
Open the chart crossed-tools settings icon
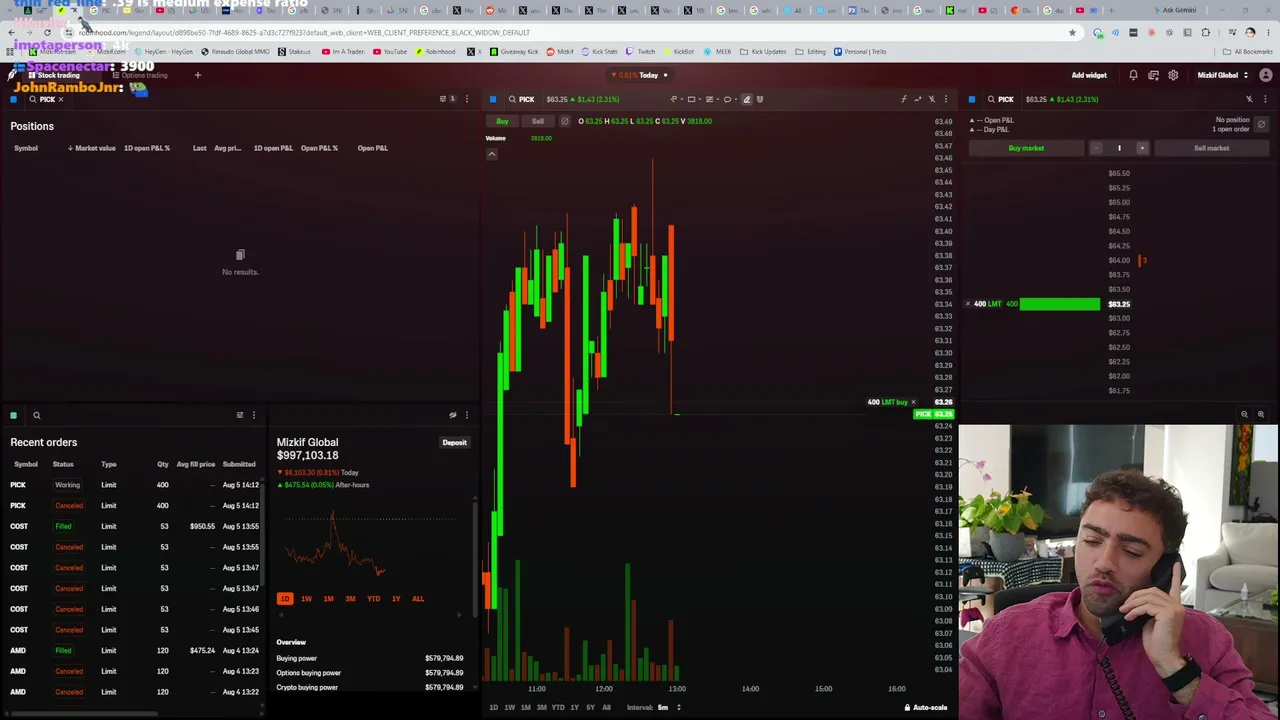[931, 99]
